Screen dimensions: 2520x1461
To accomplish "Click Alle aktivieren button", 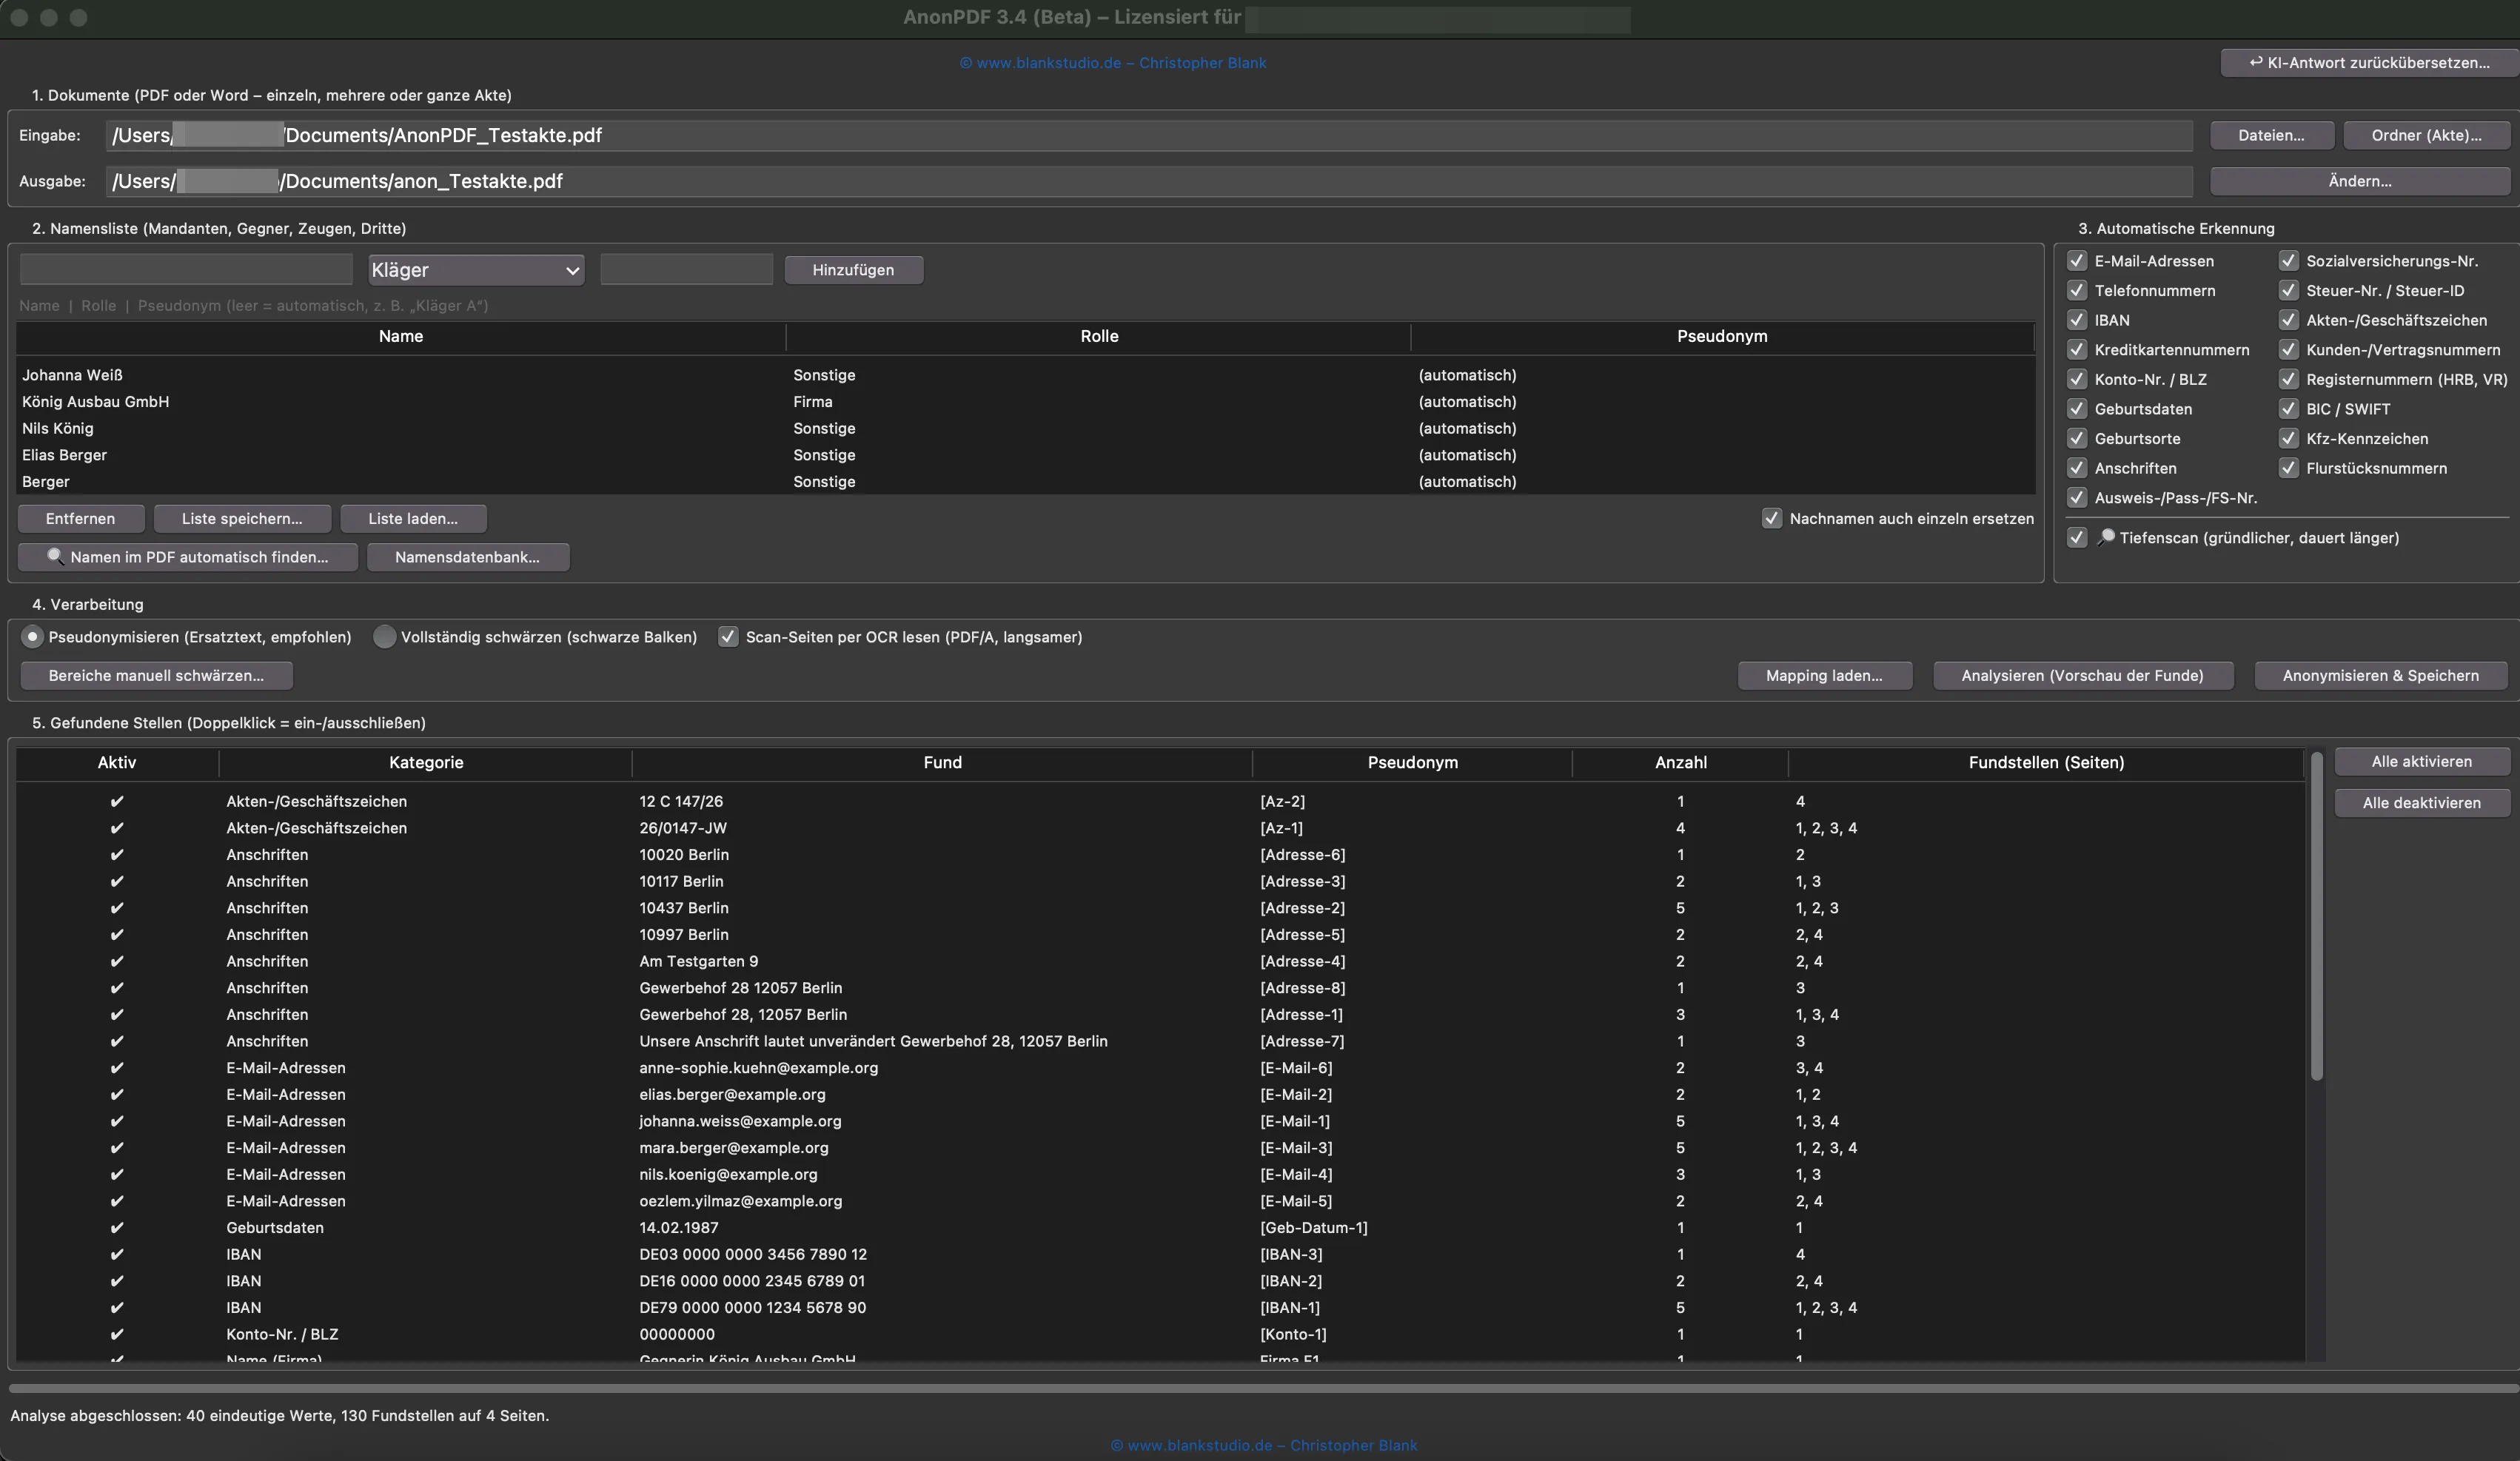I will (2421, 761).
